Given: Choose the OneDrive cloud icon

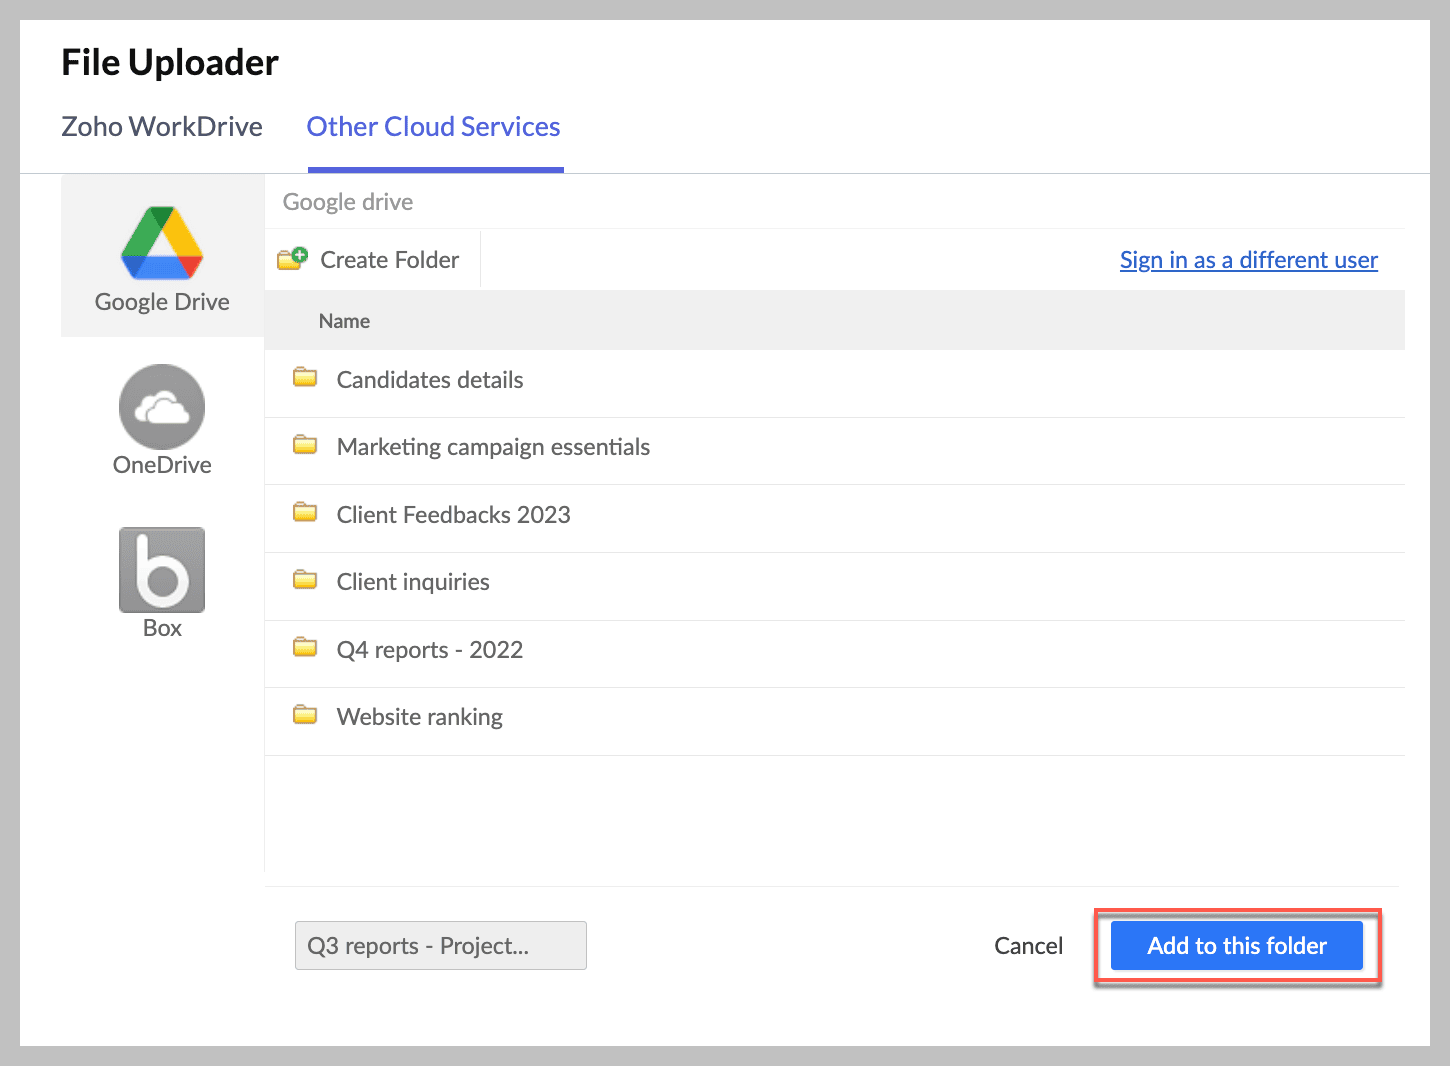Looking at the screenshot, I should pos(162,407).
